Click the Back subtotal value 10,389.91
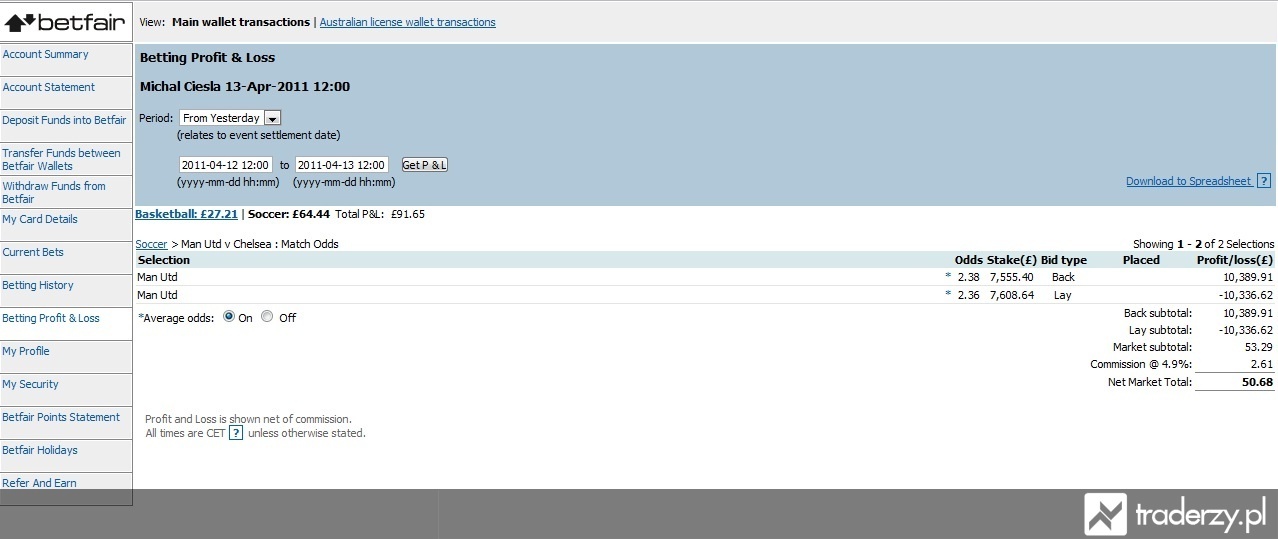The height and width of the screenshot is (539, 1278). click(x=1248, y=313)
